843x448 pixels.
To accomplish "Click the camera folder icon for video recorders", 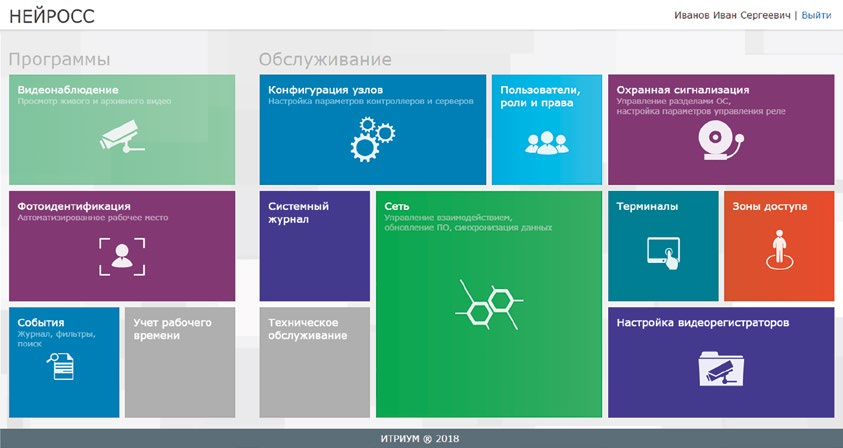I will [721, 368].
